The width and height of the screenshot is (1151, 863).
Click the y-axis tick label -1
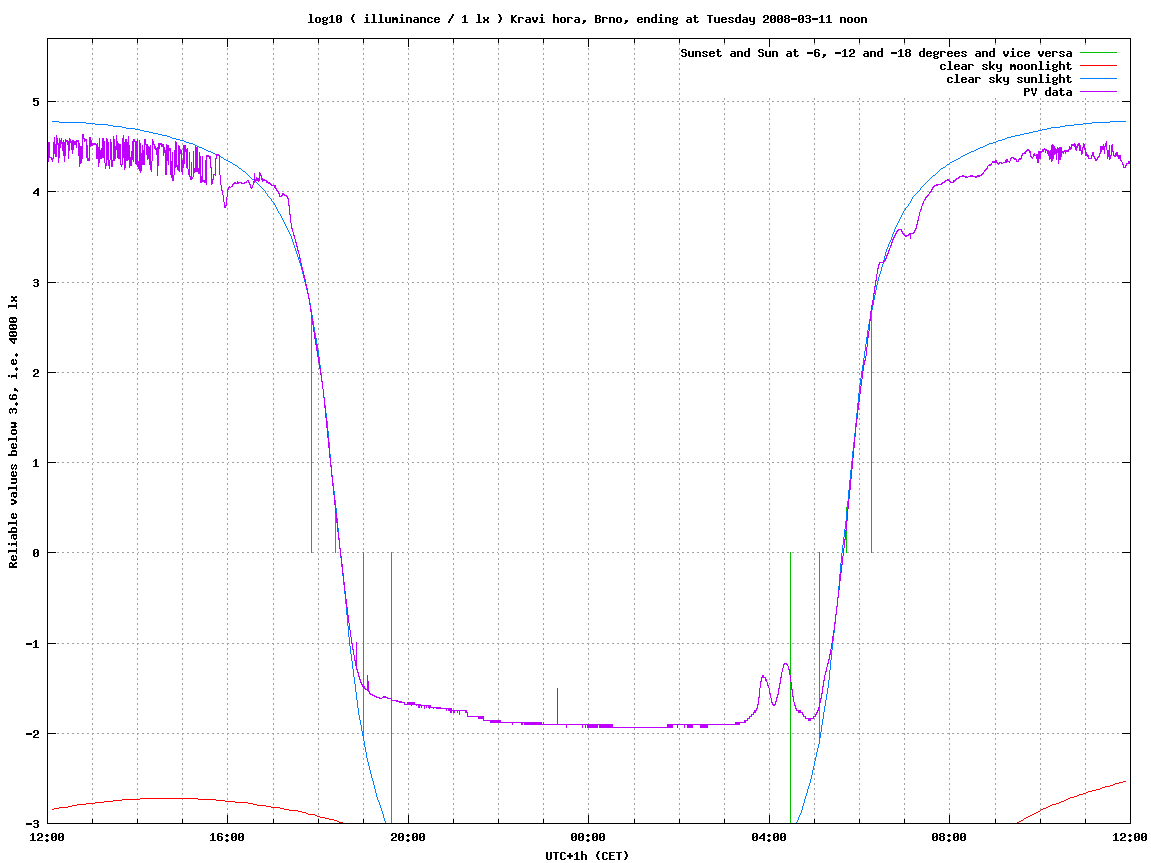(32, 644)
